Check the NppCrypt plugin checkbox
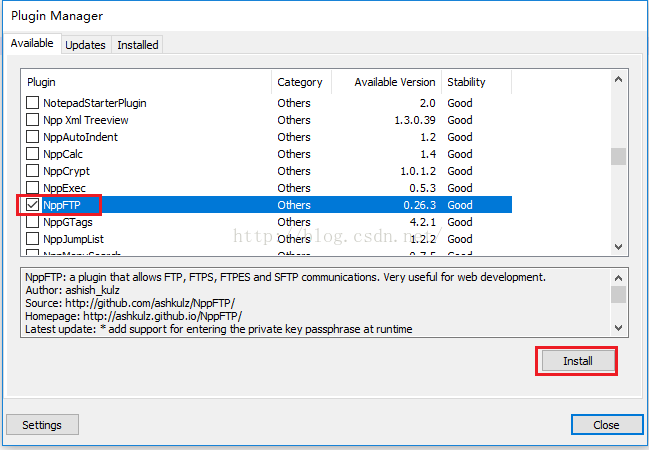This screenshot has height=450, width=657. pos(33,171)
